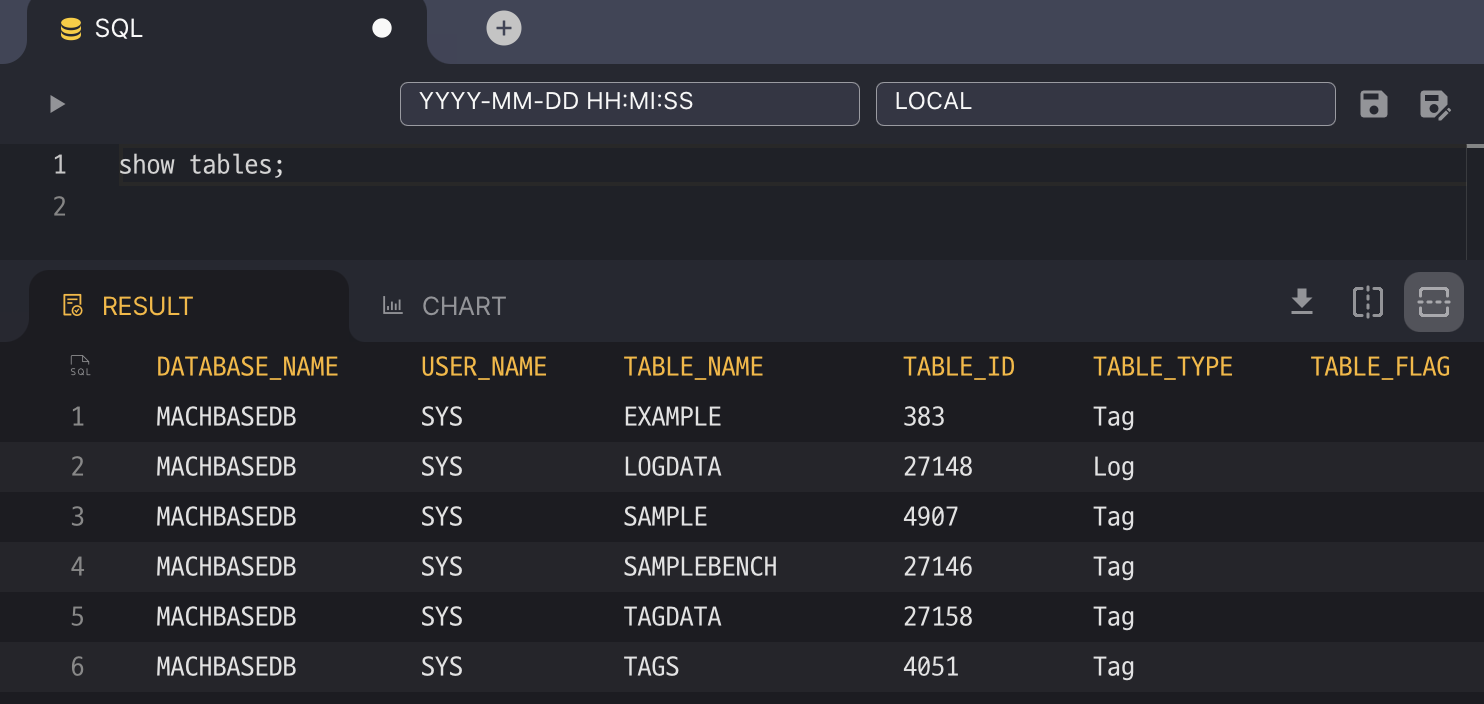Open the time format YYYY-MM-DD HH:MI:SS field
The width and height of the screenshot is (1484, 704).
[x=629, y=104]
